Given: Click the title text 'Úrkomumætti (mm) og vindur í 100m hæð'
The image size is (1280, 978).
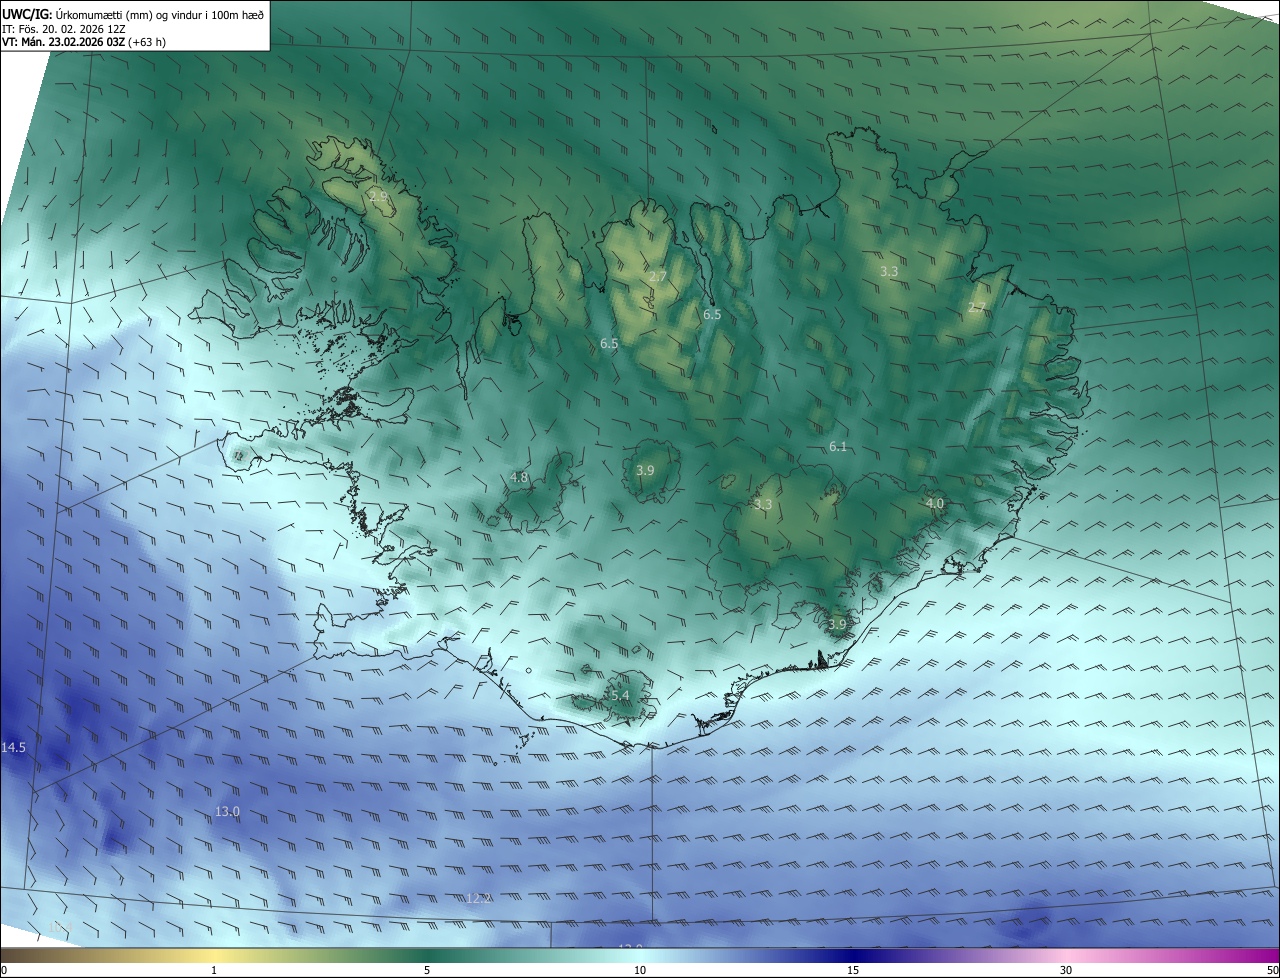Looking at the screenshot, I should (158, 15).
